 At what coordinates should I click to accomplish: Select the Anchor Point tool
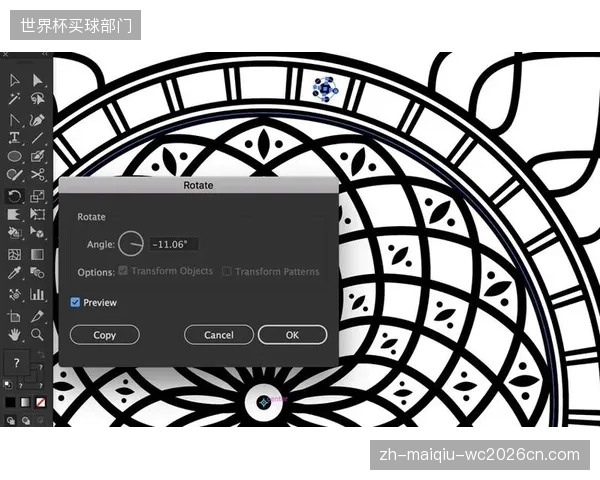point(14,120)
